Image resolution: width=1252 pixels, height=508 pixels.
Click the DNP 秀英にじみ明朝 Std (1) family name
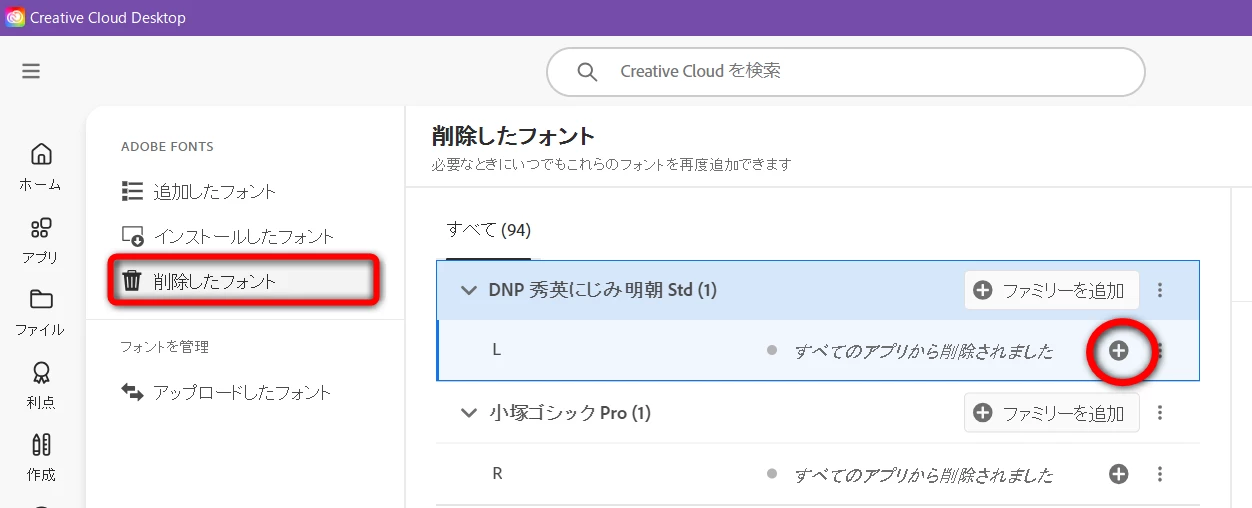602,291
